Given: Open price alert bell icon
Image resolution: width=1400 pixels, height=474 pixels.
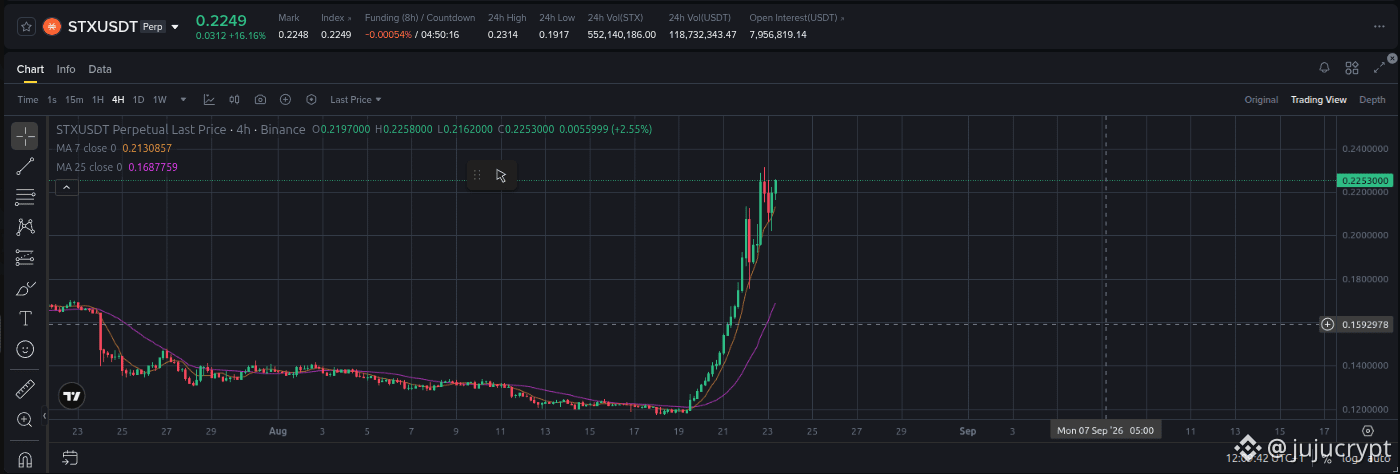Looking at the screenshot, I should pos(1324,68).
